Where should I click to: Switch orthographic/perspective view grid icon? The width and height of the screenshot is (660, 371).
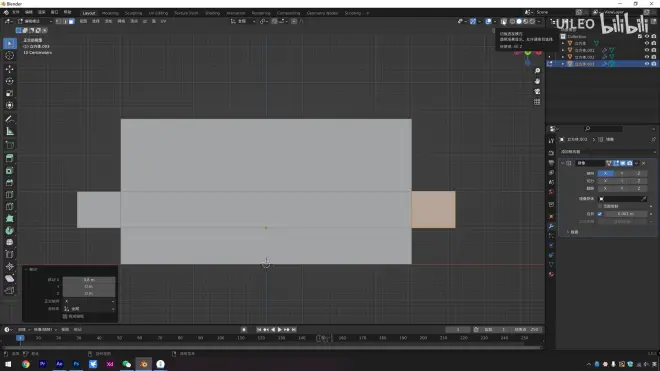[537, 102]
